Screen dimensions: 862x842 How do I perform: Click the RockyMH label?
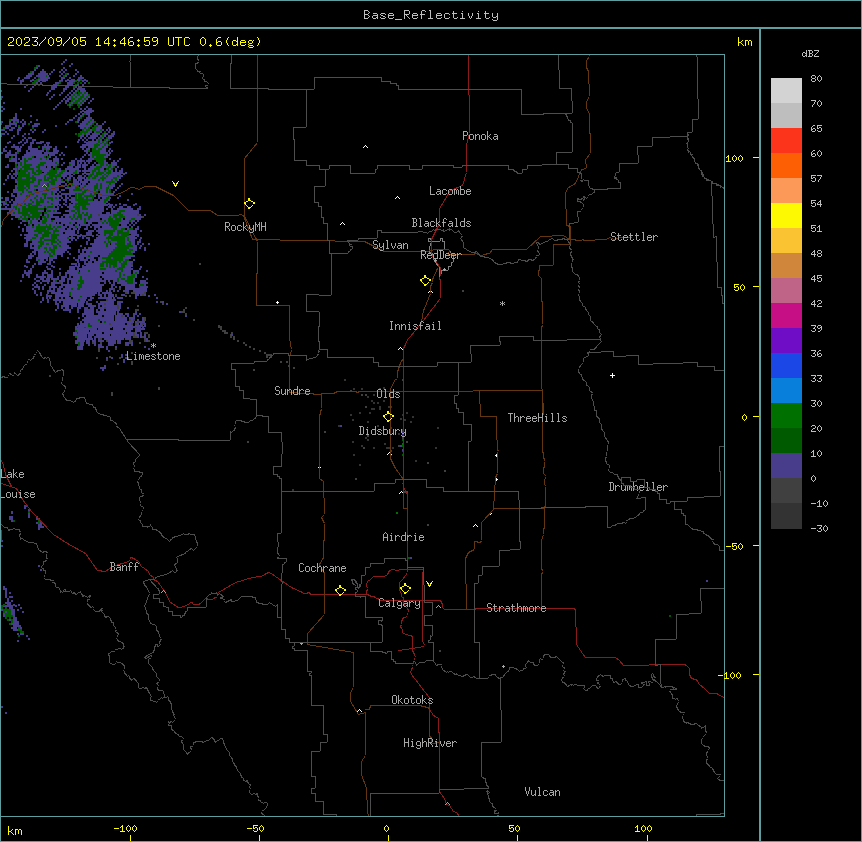click(245, 227)
